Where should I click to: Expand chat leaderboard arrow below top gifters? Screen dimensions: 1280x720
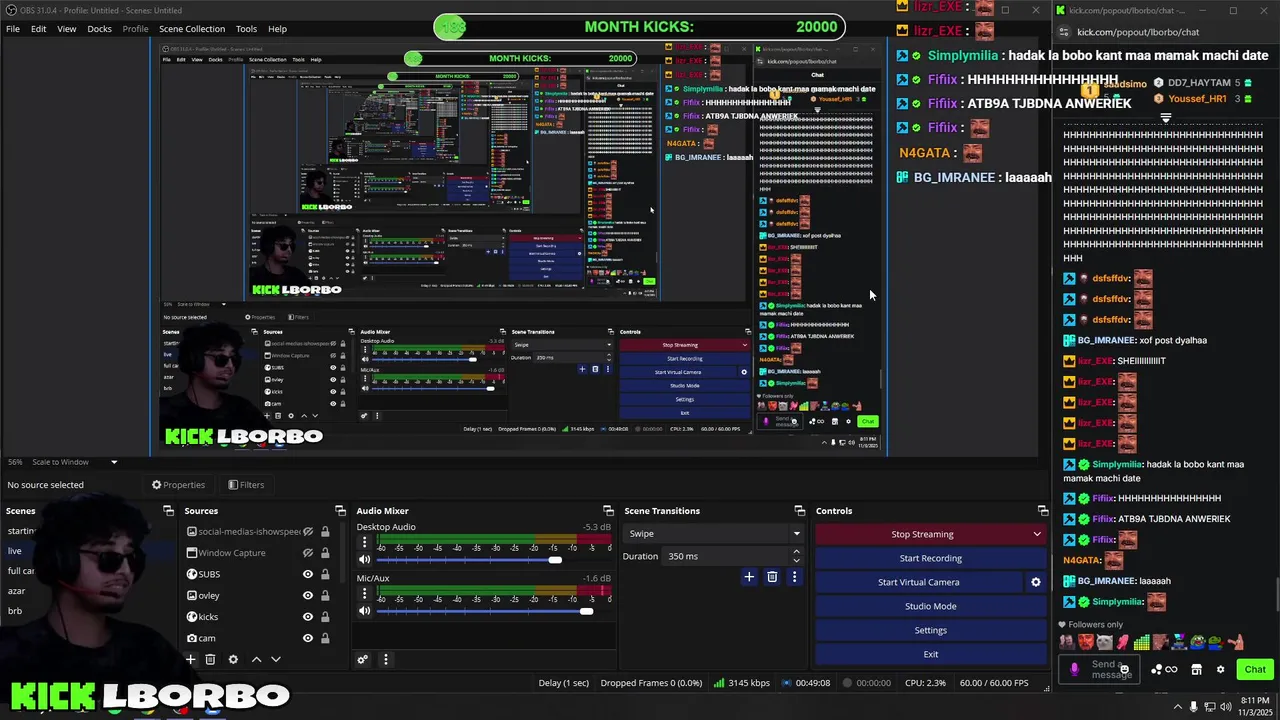(x=1166, y=117)
